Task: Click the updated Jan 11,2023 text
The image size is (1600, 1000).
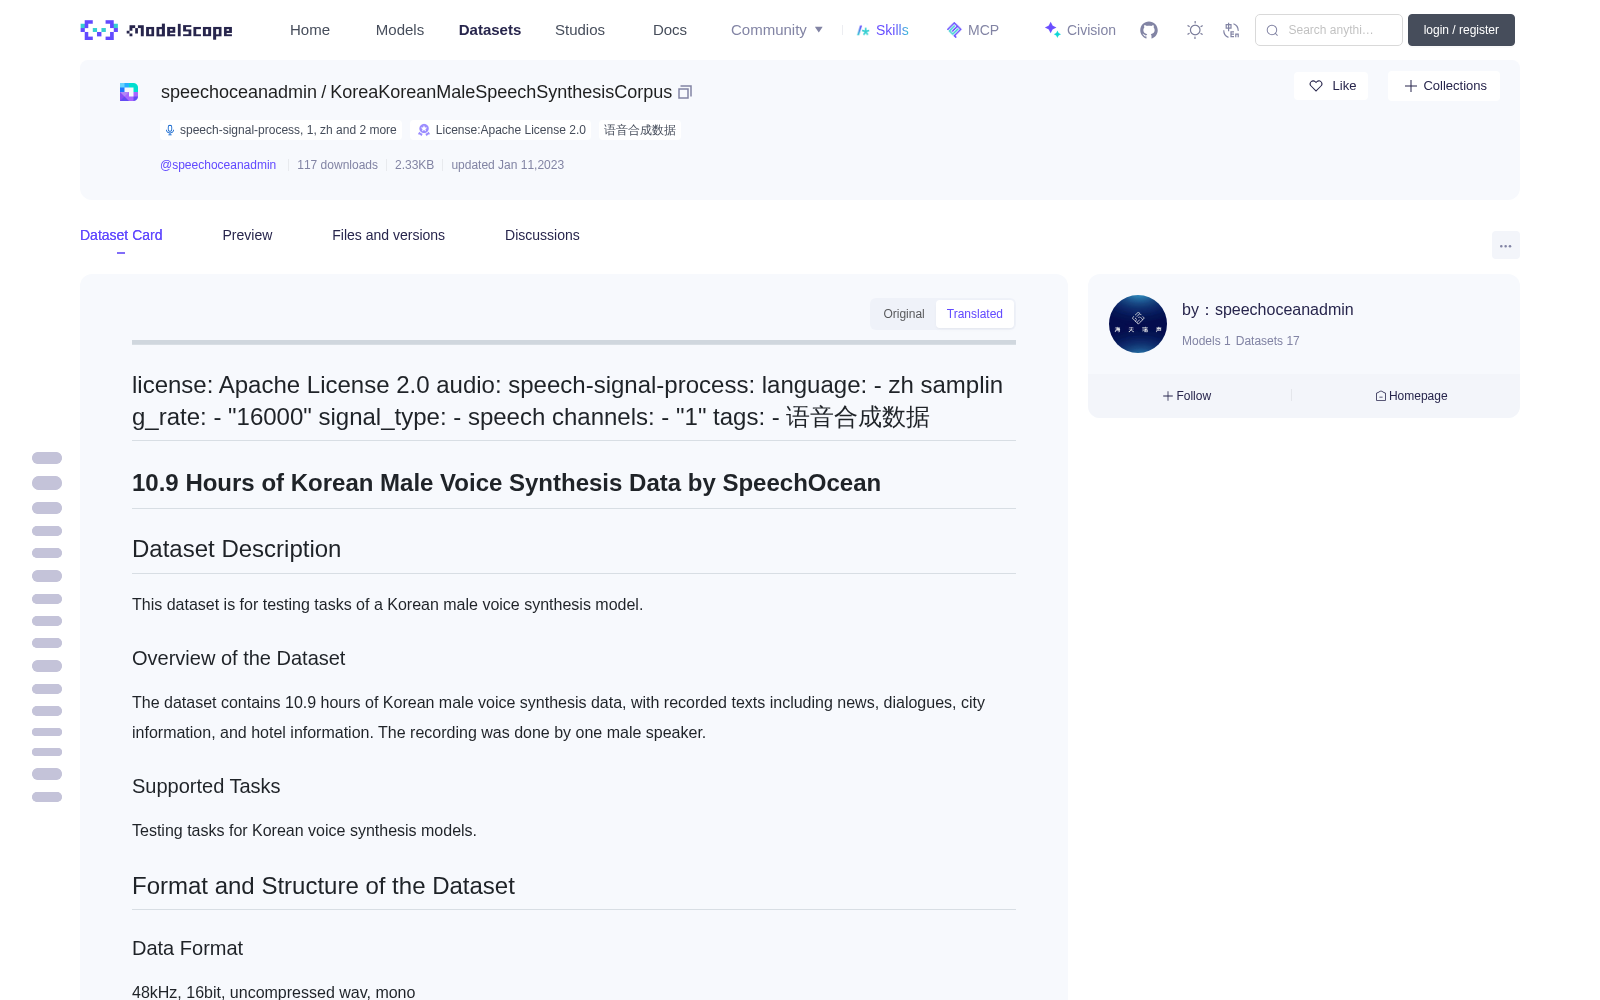Action: click(507, 165)
